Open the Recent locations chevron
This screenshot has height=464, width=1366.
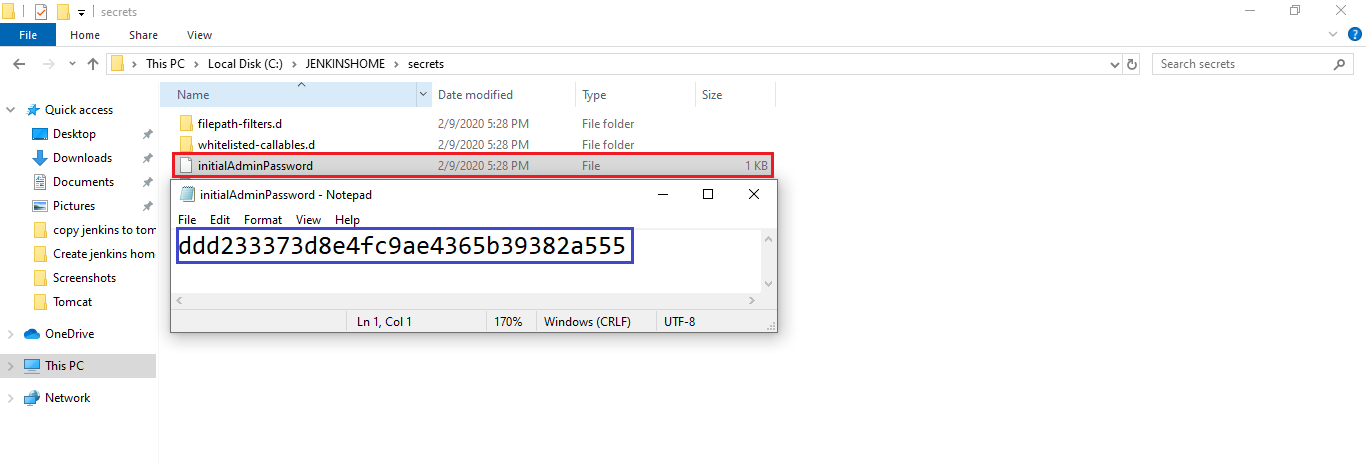point(71,64)
